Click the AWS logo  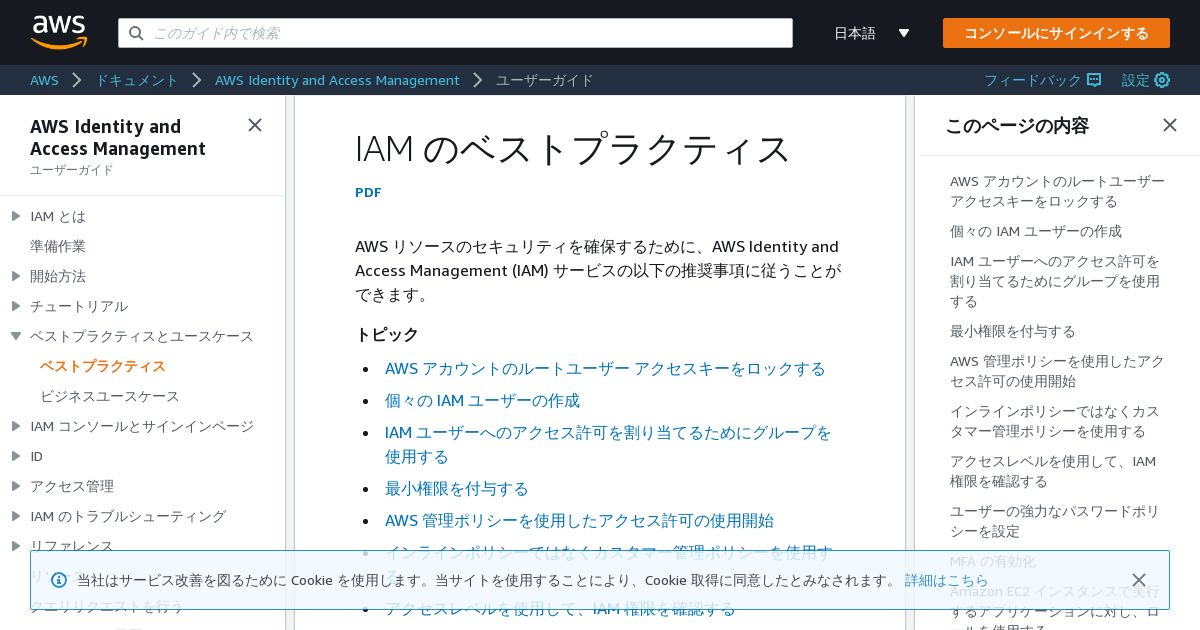pos(59,32)
